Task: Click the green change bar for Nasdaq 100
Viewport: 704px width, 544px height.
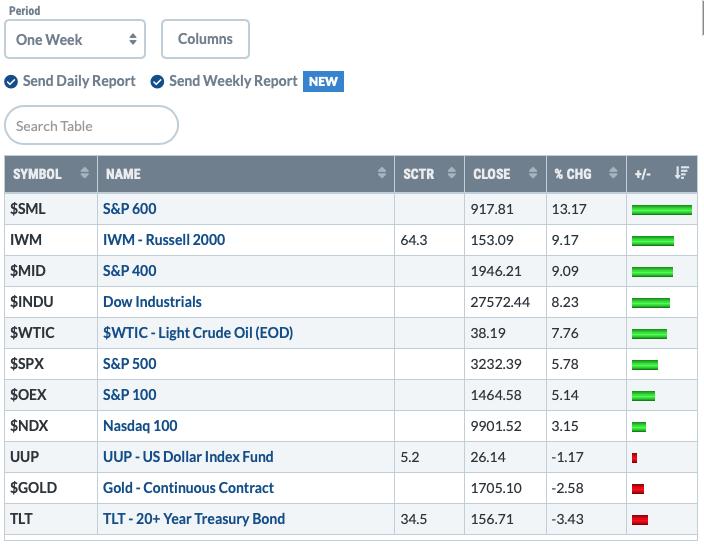Action: click(x=639, y=426)
